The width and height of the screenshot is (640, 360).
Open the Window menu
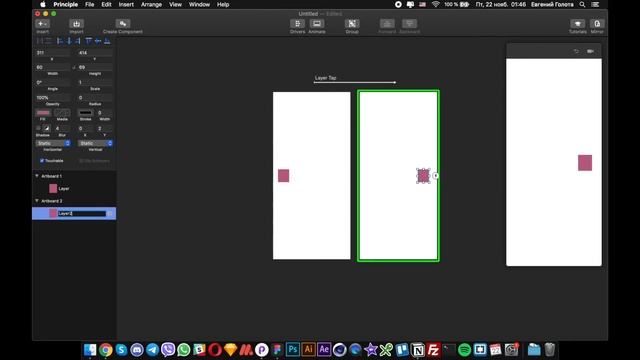199,4
